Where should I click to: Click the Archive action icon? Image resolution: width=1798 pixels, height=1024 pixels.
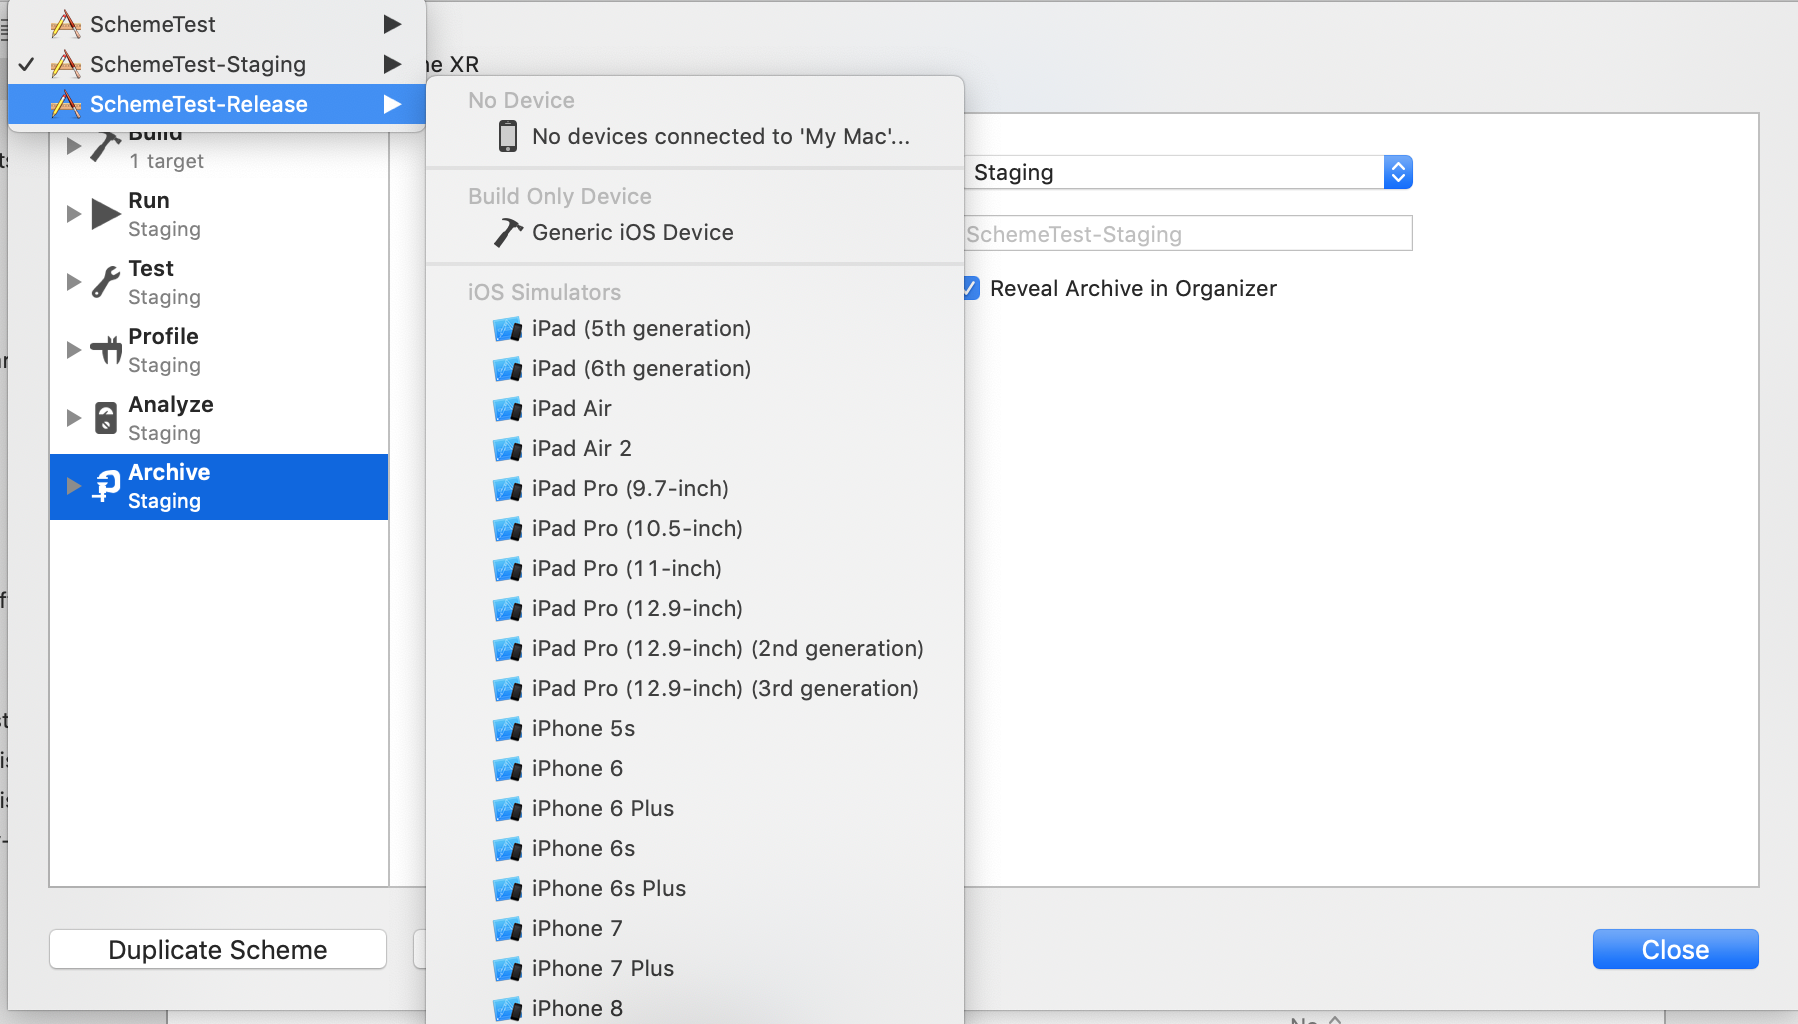pos(105,486)
